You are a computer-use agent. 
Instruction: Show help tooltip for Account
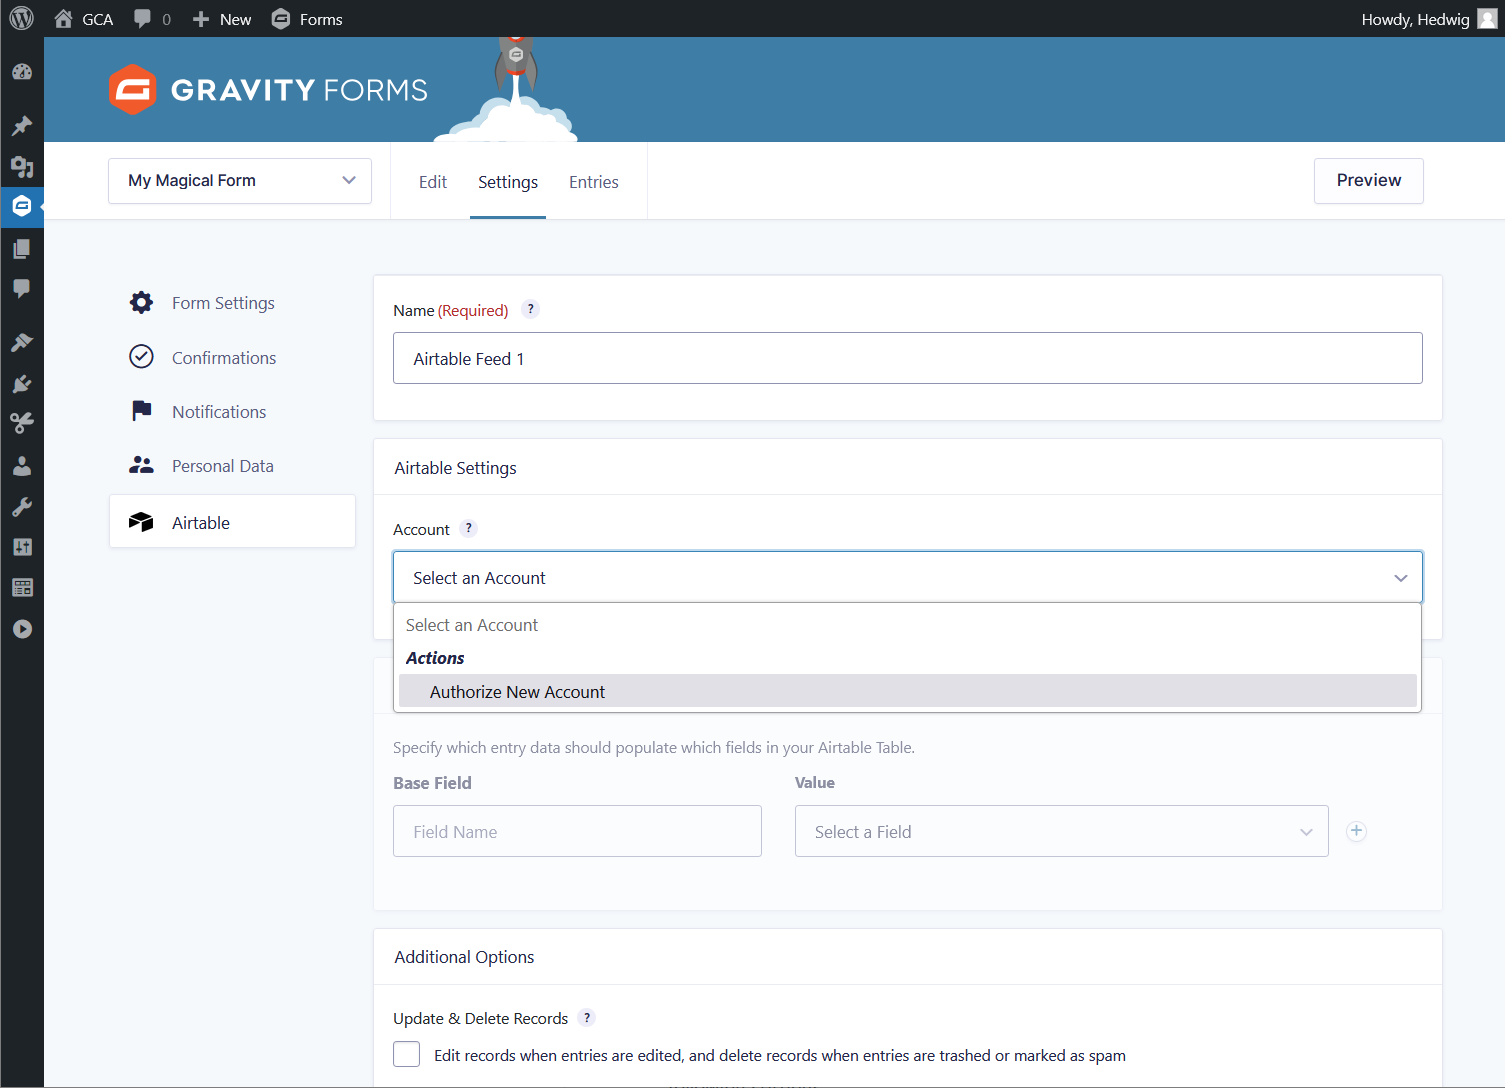click(x=469, y=529)
